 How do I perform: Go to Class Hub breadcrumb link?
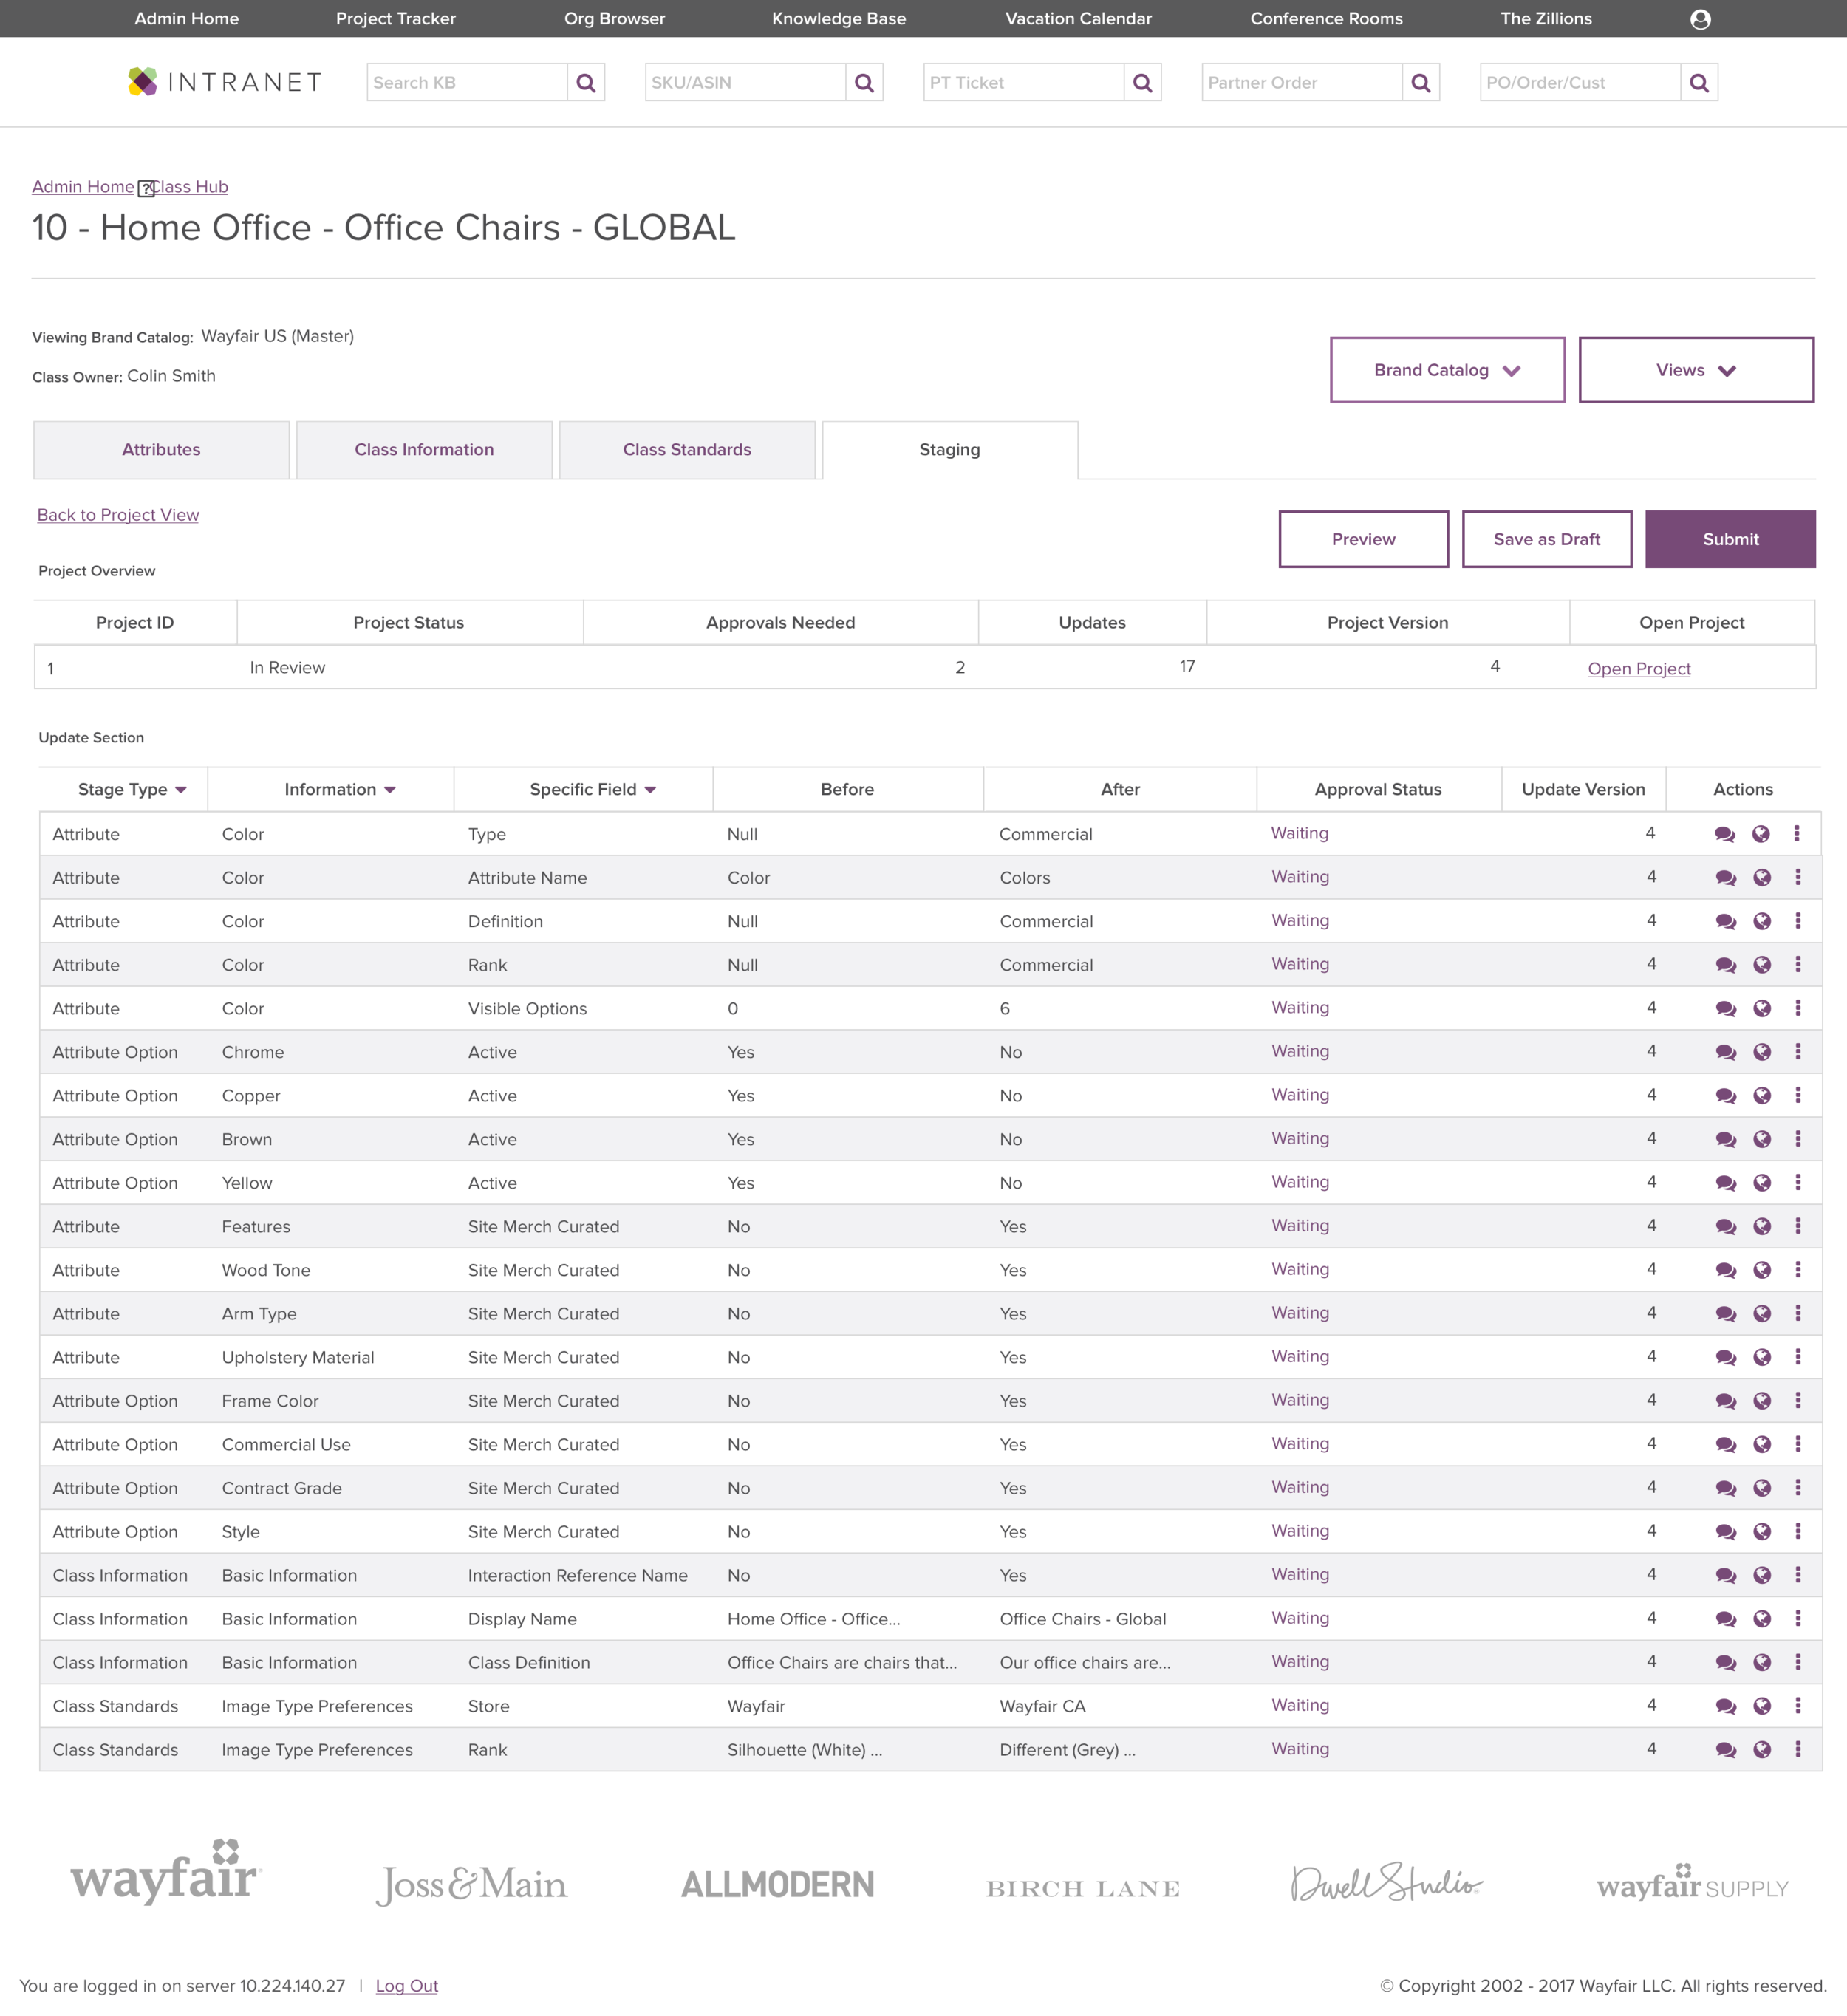coord(190,187)
